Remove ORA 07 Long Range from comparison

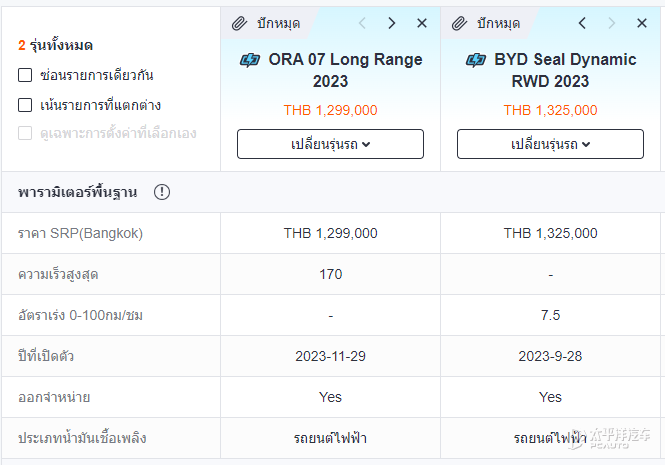pos(422,23)
